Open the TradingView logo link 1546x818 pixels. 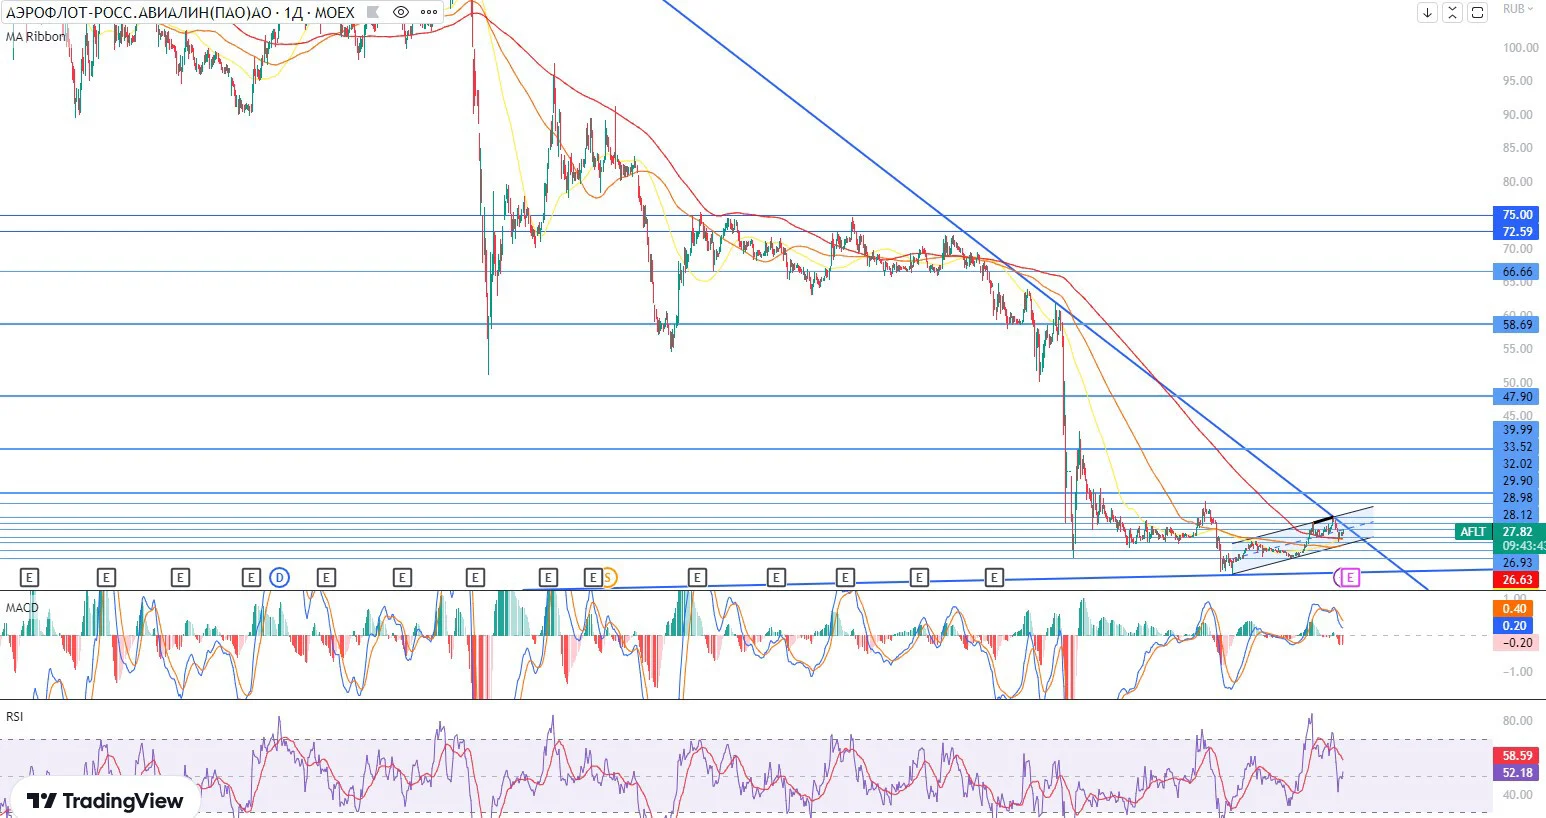tap(105, 801)
